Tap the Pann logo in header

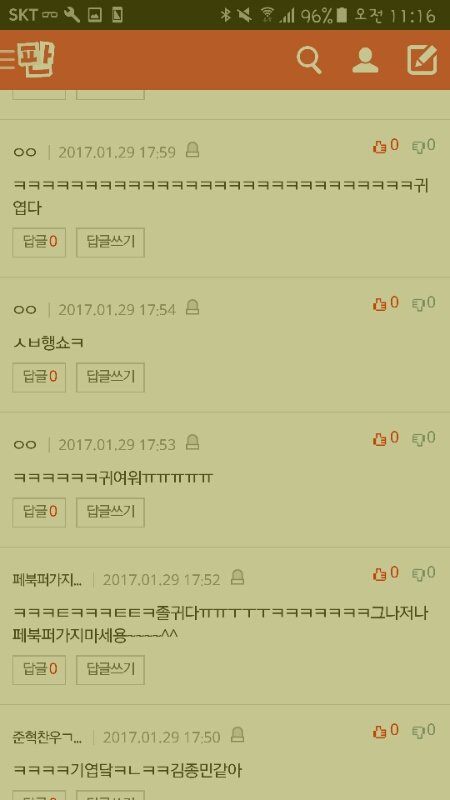pyautogui.click(x=36, y=60)
